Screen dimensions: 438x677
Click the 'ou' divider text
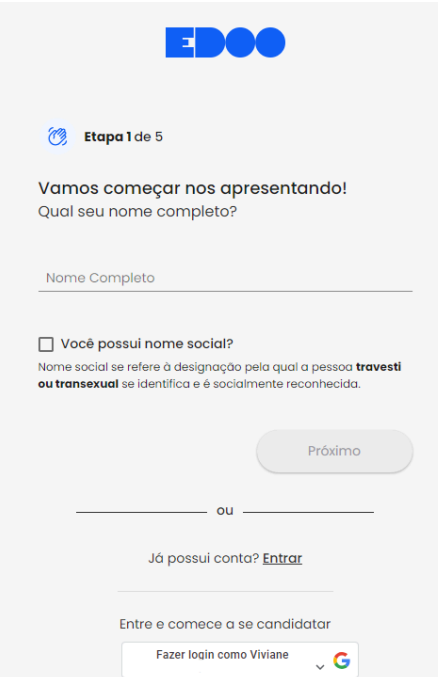pos(225,511)
